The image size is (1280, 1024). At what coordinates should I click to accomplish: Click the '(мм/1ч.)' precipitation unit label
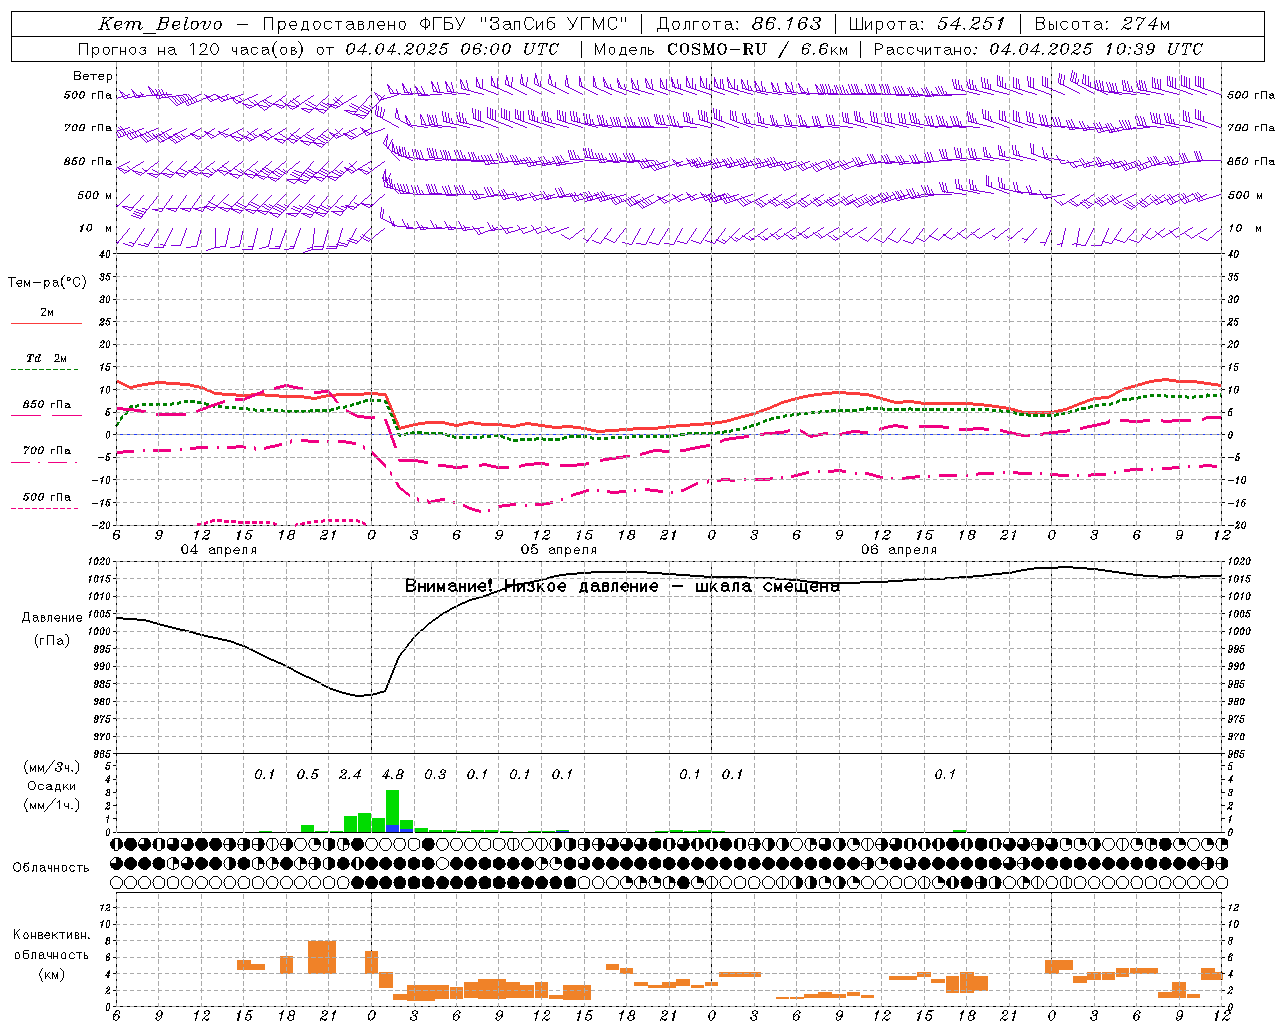tap(52, 804)
